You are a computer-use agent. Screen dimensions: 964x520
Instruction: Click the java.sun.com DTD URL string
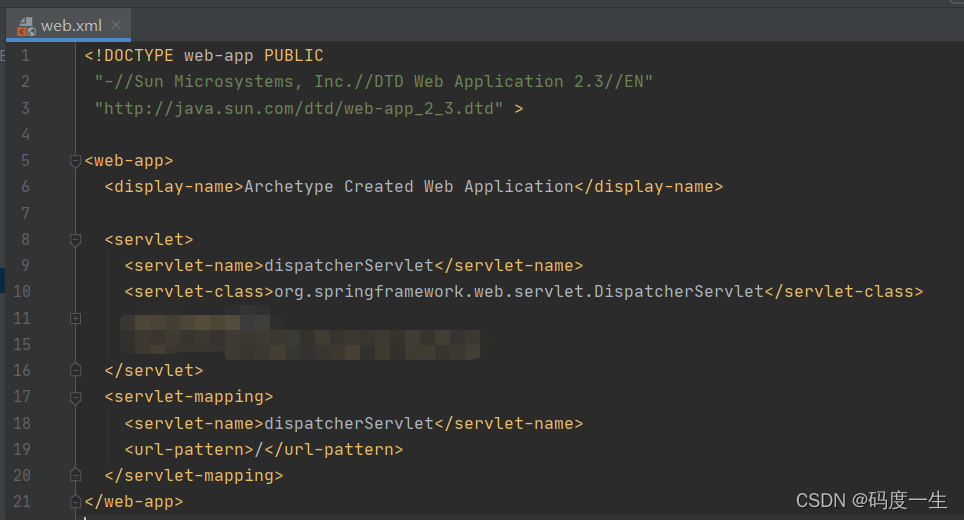click(299, 109)
